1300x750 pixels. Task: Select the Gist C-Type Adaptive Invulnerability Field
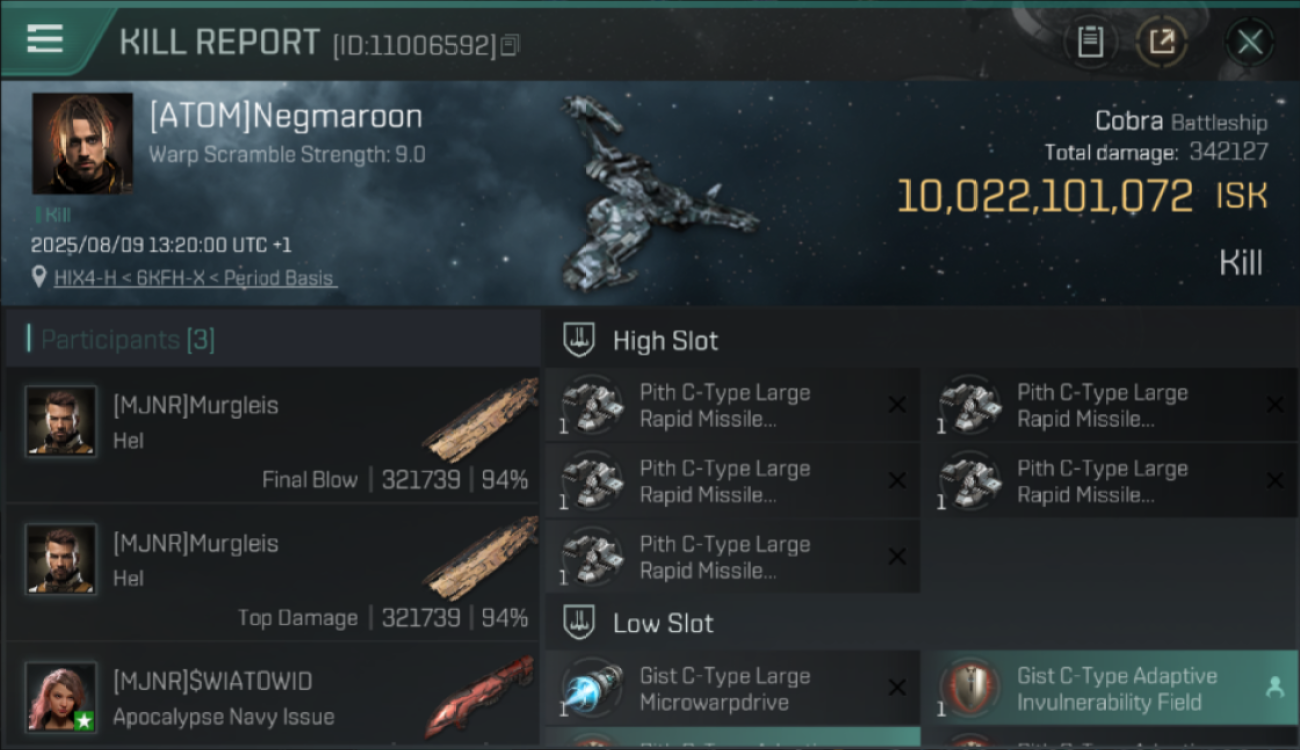[1110, 688]
